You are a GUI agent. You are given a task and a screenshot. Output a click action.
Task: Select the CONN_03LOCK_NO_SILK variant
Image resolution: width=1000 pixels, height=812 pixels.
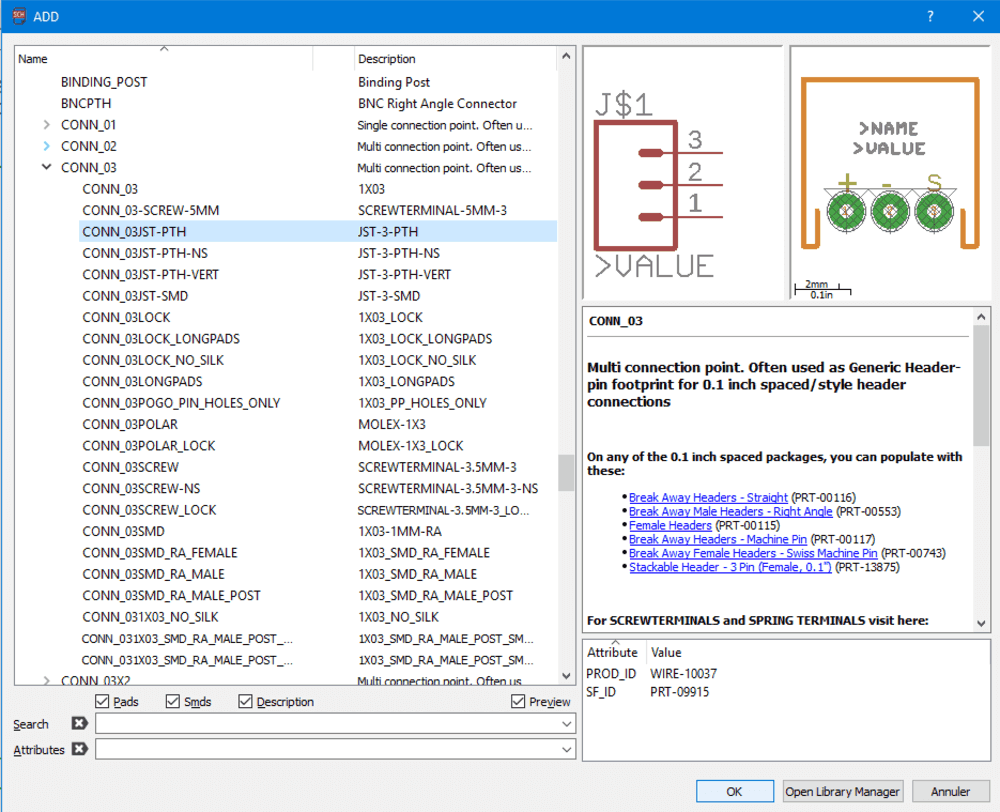153,360
